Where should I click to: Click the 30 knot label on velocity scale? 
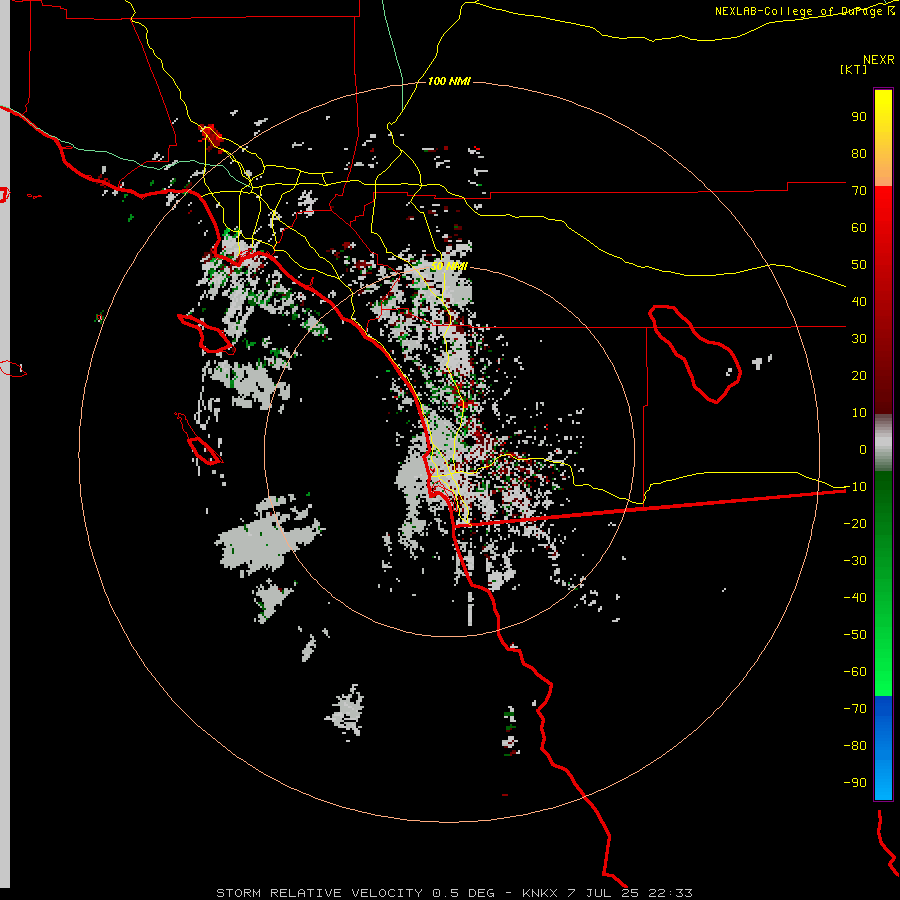click(859, 339)
